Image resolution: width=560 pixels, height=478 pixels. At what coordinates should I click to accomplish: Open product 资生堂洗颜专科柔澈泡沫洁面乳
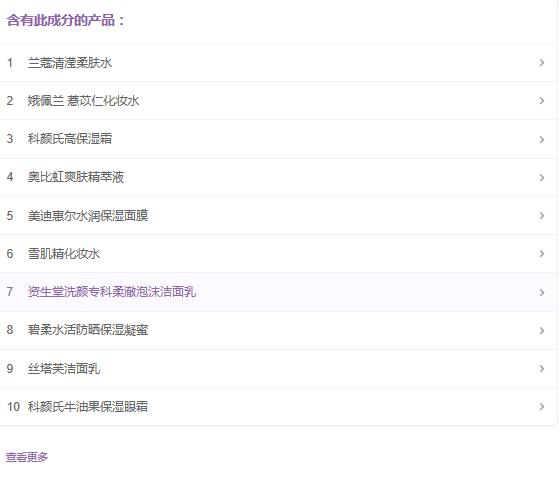(x=112, y=292)
